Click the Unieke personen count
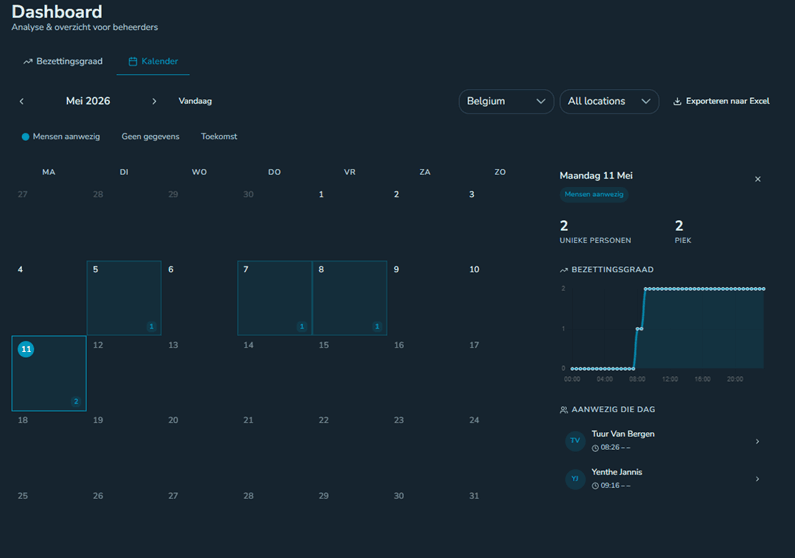The image size is (795, 558). click(564, 226)
